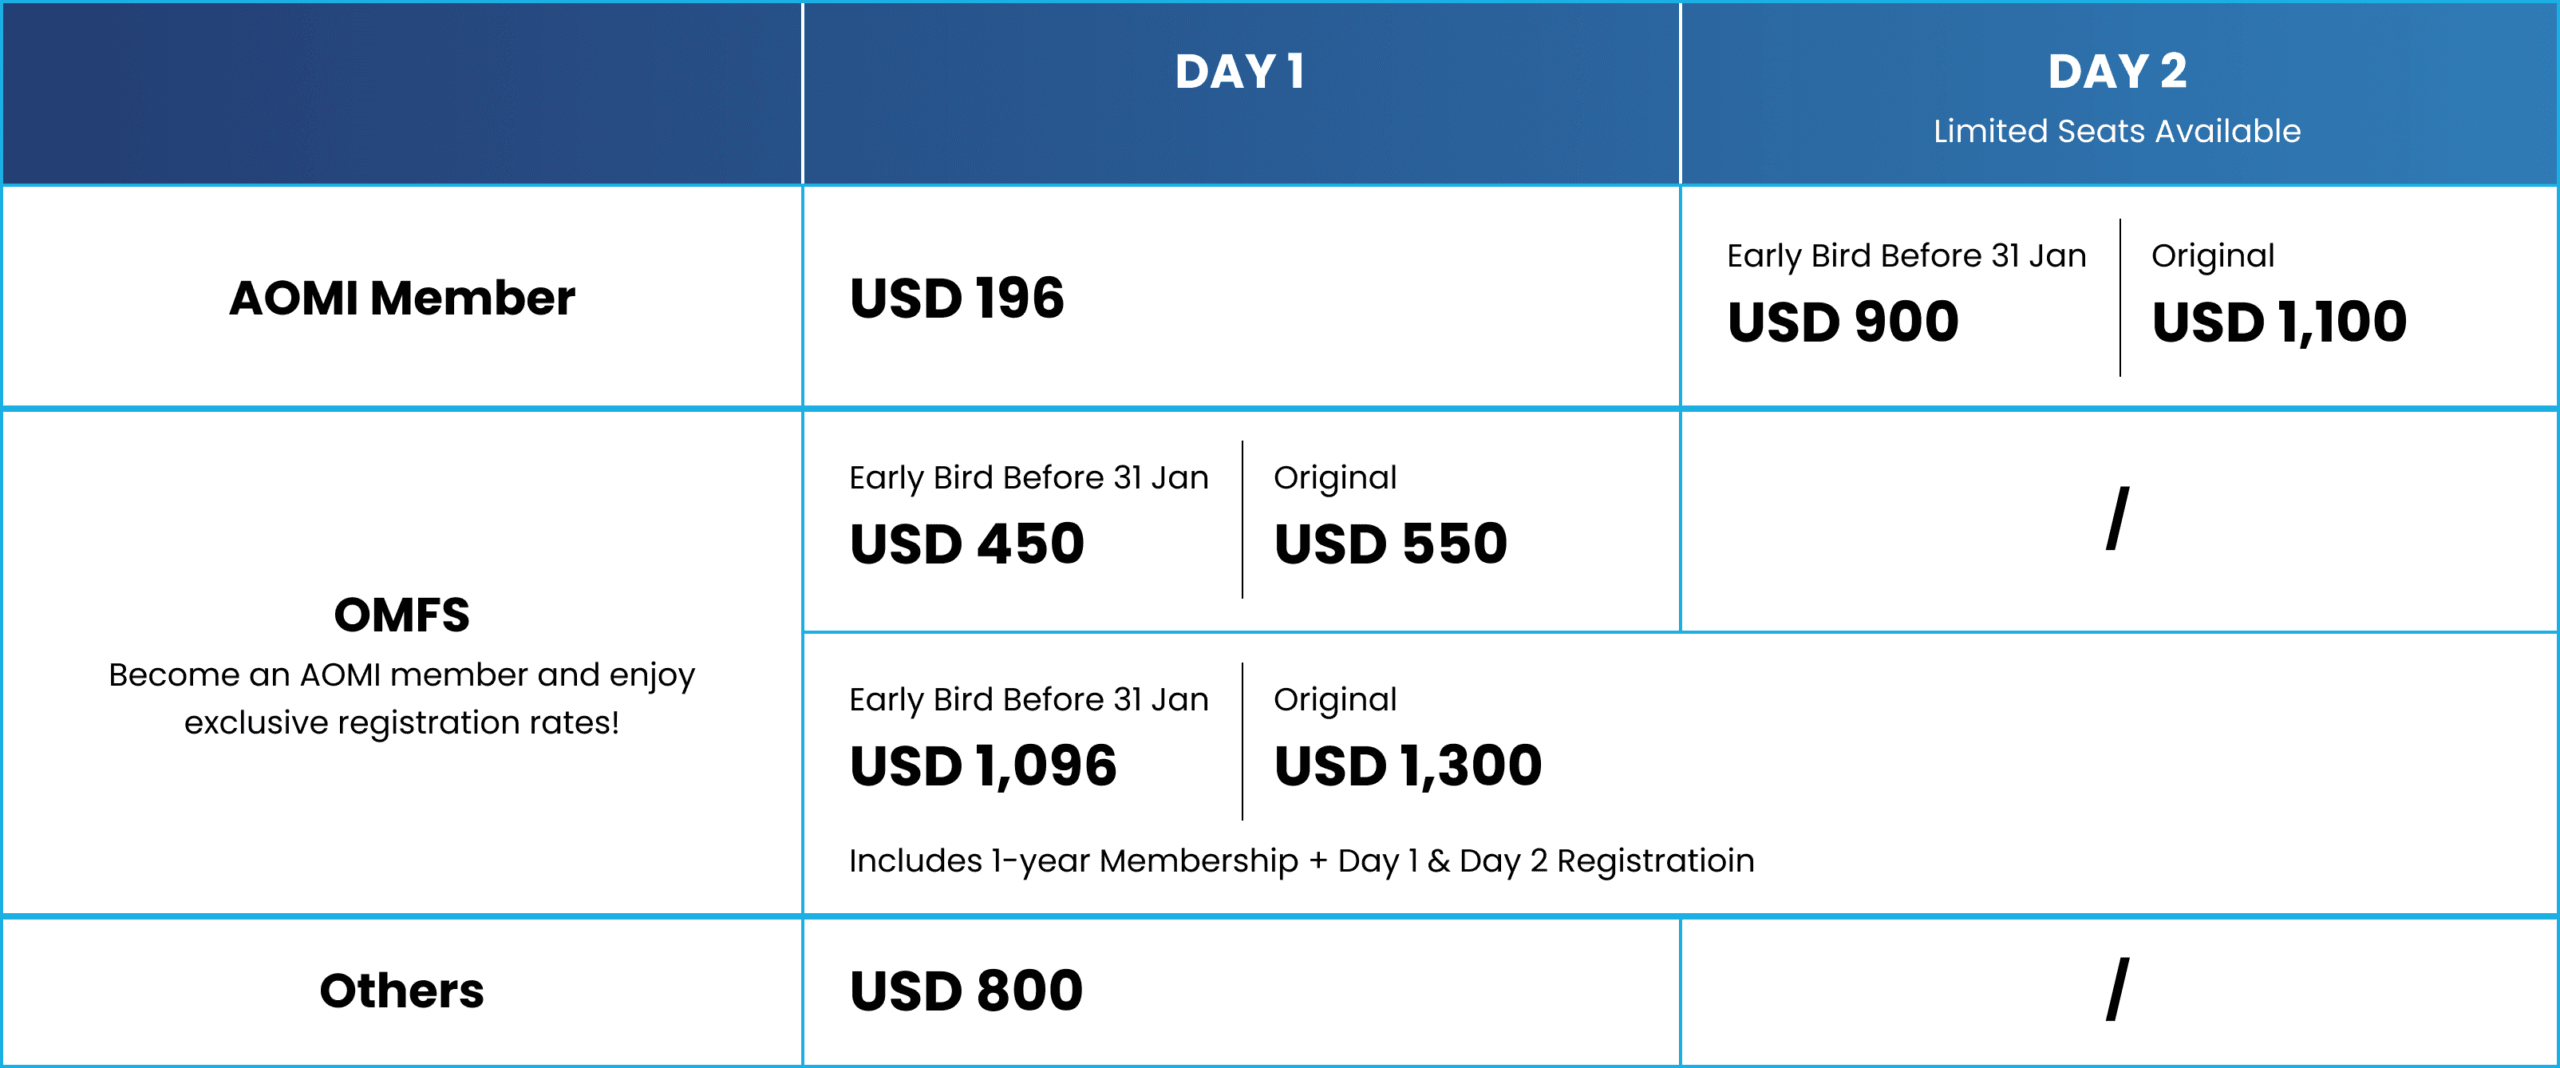
Task: Click the USD 196 price
Action: pyautogui.click(x=957, y=298)
